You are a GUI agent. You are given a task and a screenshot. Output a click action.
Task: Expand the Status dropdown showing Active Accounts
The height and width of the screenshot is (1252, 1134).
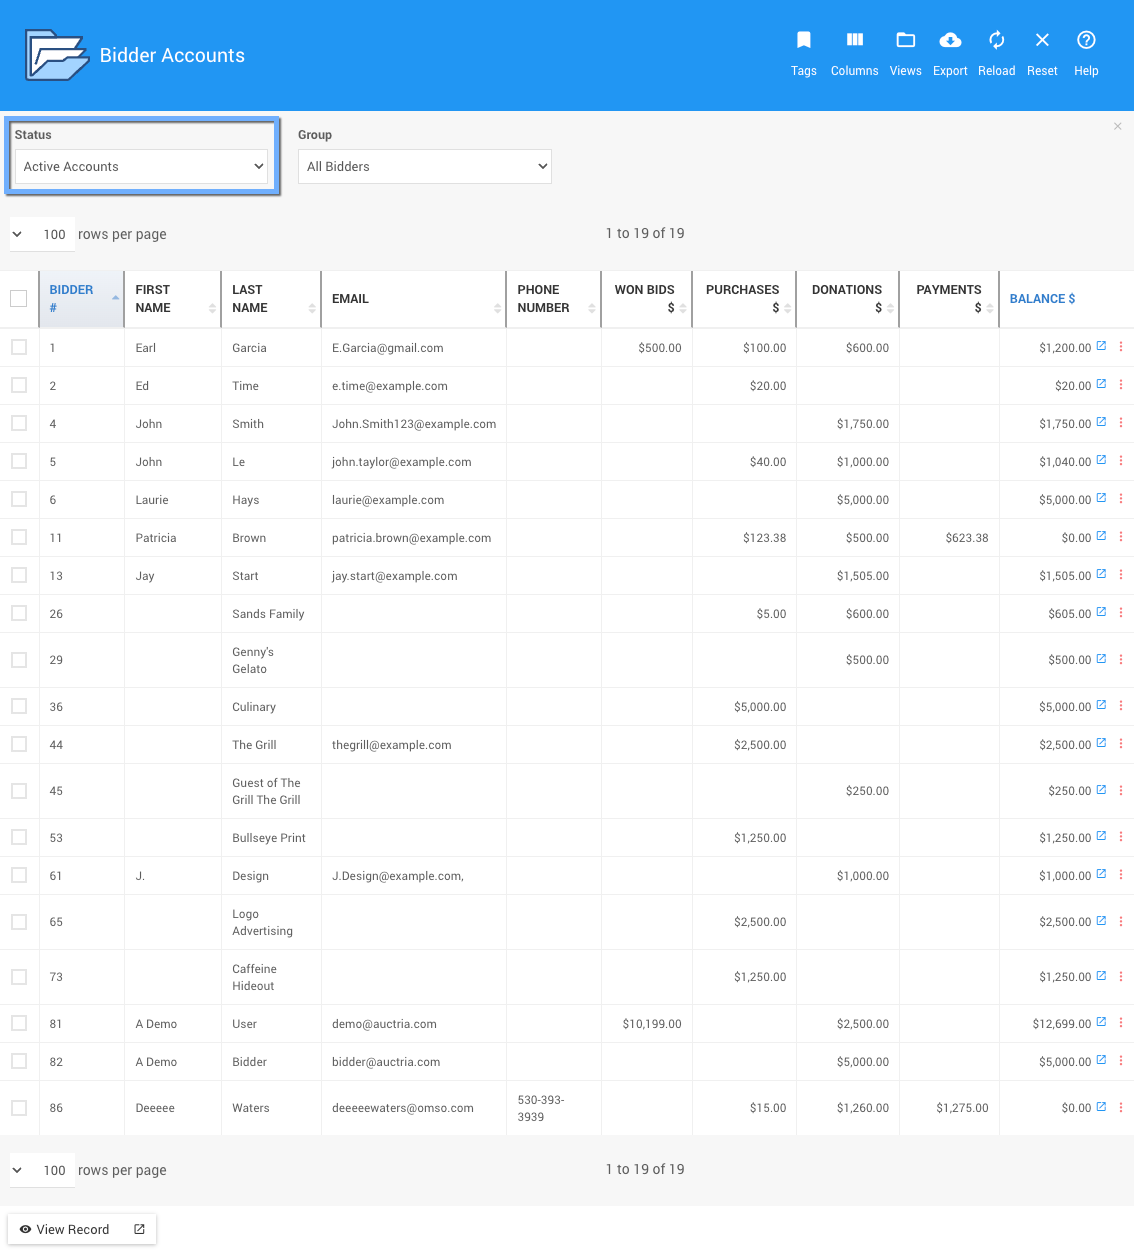144,167
